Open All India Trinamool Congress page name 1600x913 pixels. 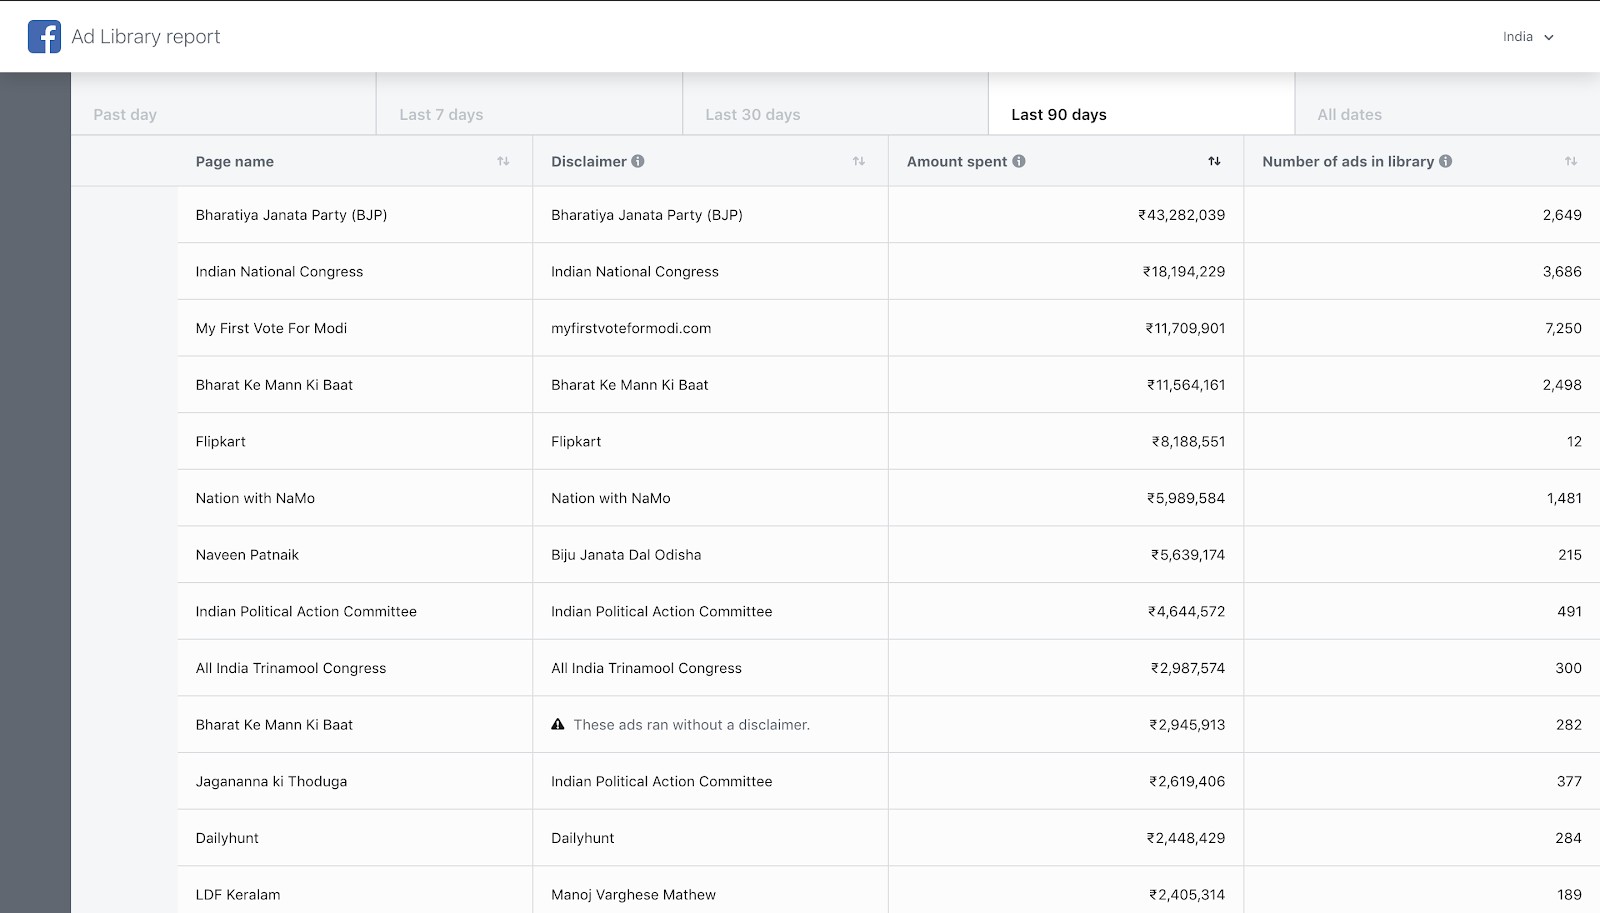point(291,668)
